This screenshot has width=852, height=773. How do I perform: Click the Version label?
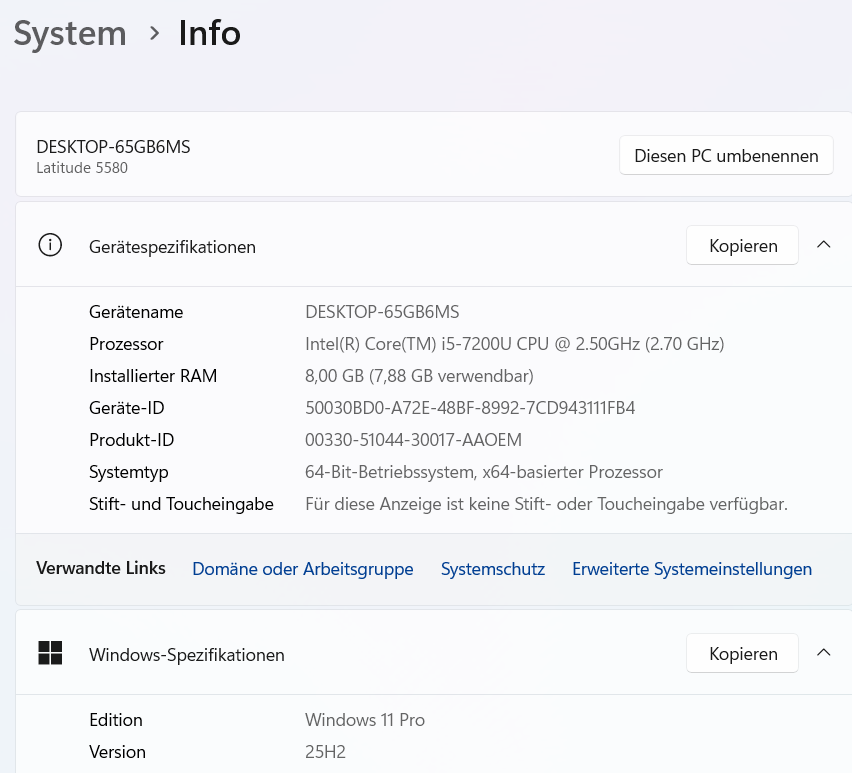117,752
